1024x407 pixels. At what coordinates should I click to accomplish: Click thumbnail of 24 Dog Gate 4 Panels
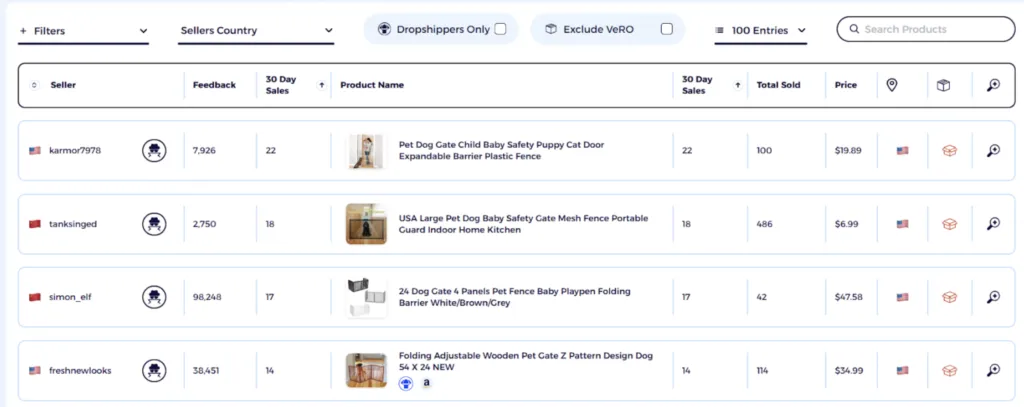point(366,297)
